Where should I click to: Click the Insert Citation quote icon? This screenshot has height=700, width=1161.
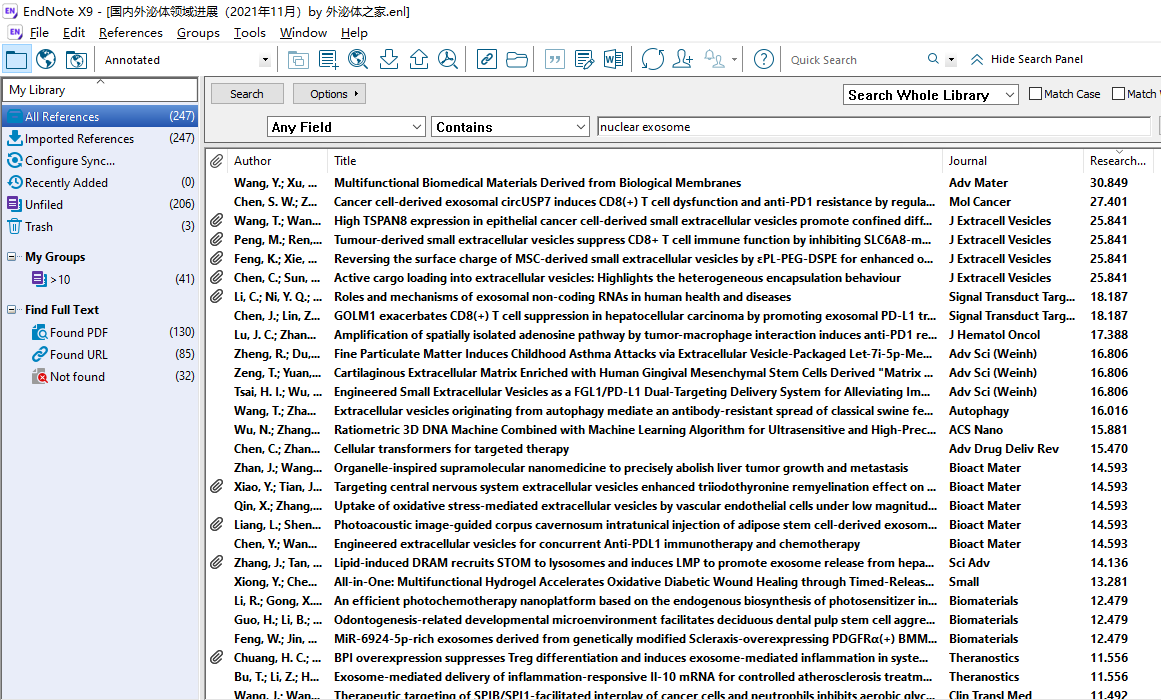pyautogui.click(x=555, y=59)
